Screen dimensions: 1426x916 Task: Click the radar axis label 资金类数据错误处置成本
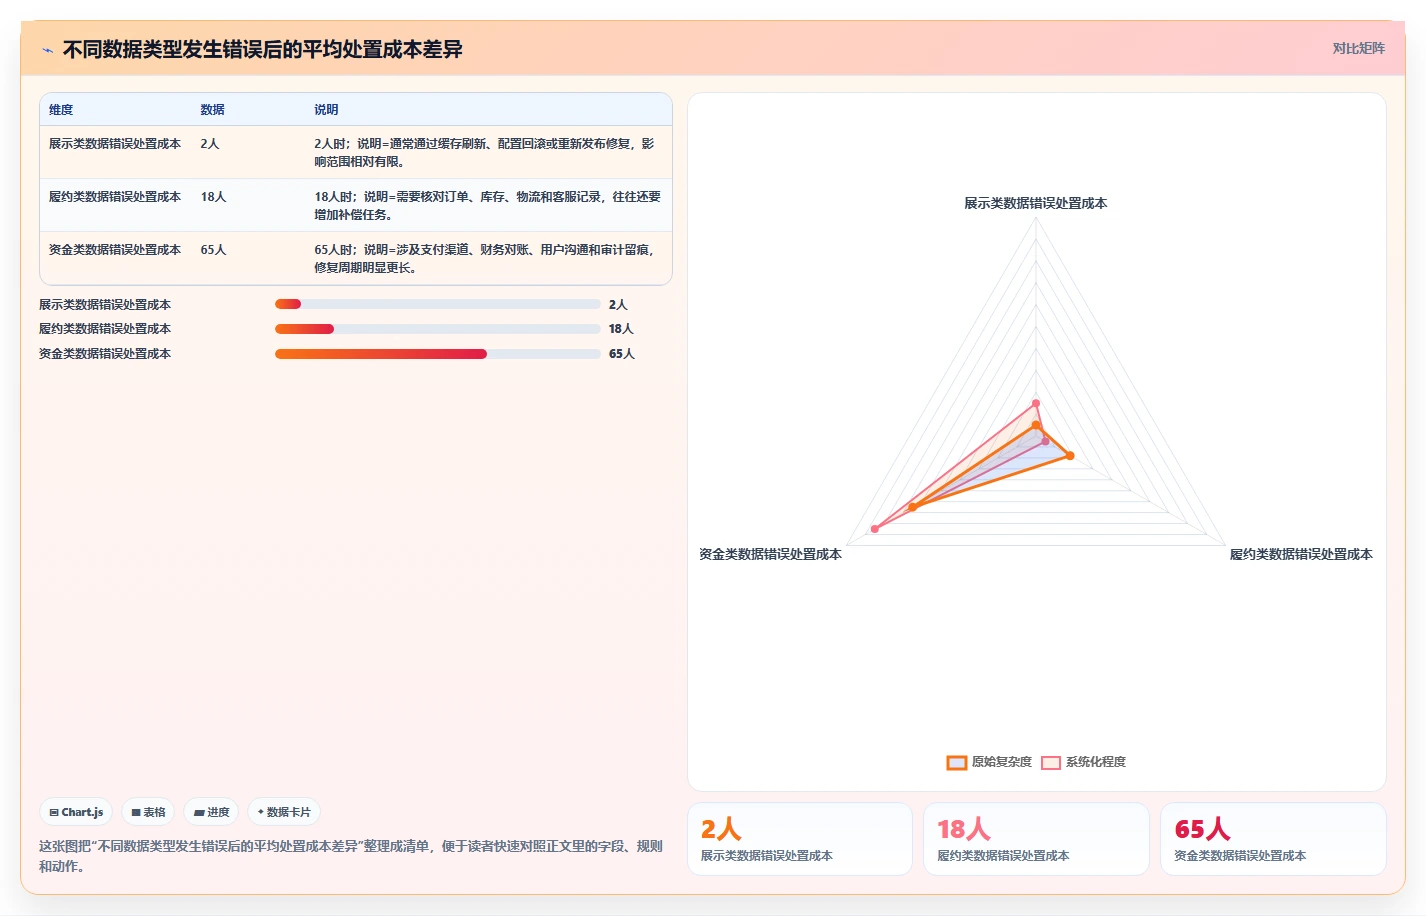770,554
